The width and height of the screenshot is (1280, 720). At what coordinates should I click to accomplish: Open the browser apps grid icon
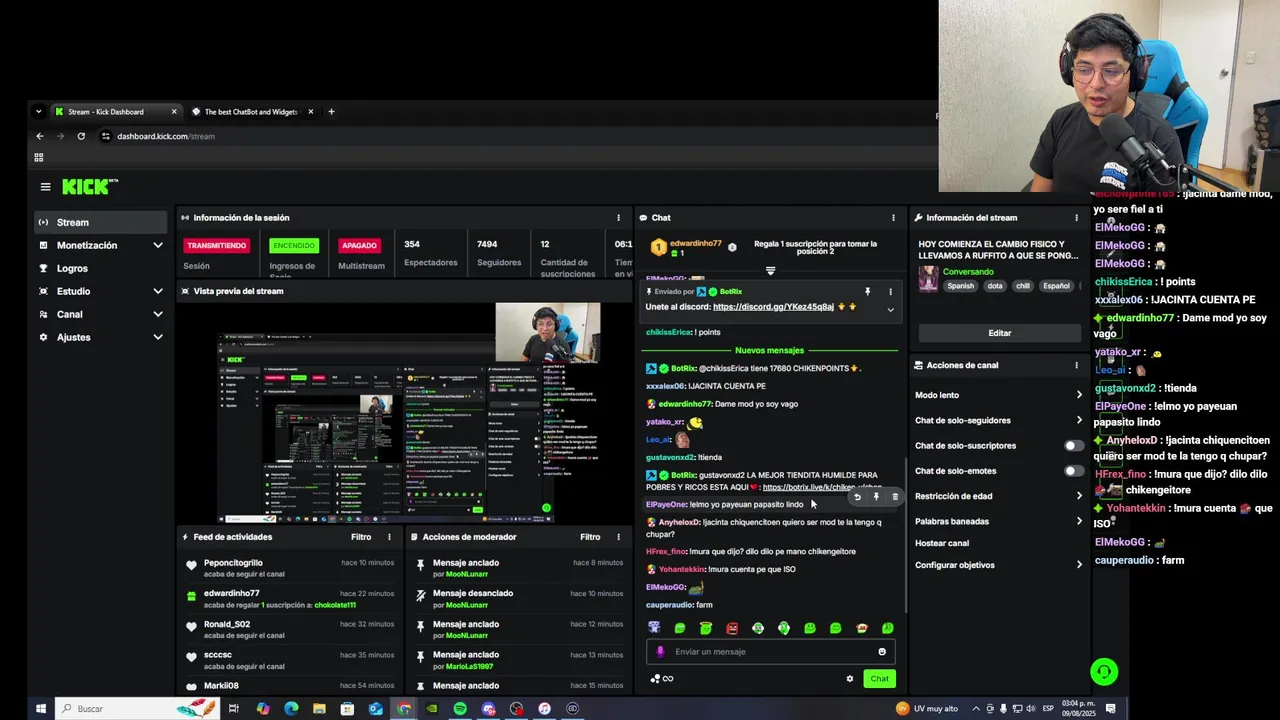pos(39,157)
